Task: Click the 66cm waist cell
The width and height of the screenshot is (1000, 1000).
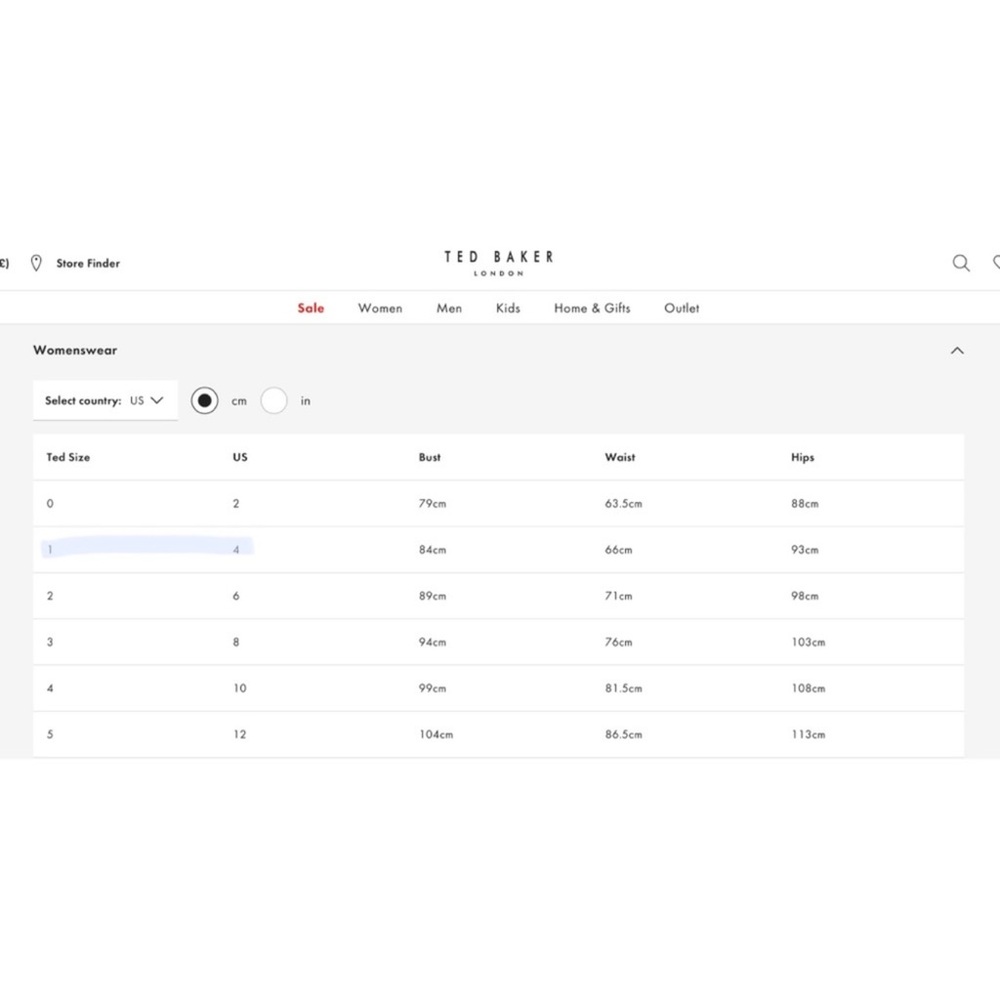Action: [x=619, y=550]
